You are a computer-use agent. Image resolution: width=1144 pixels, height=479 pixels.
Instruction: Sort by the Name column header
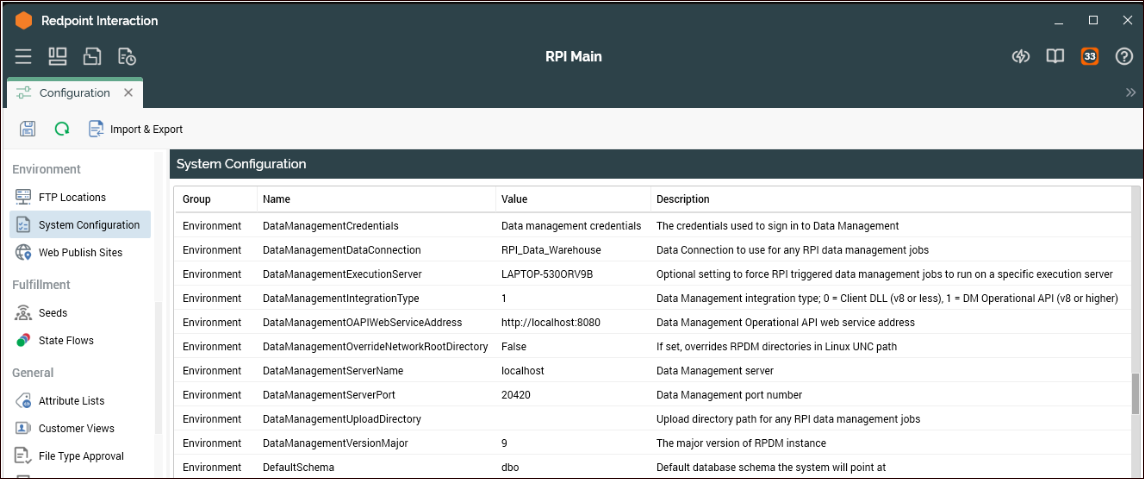point(277,199)
